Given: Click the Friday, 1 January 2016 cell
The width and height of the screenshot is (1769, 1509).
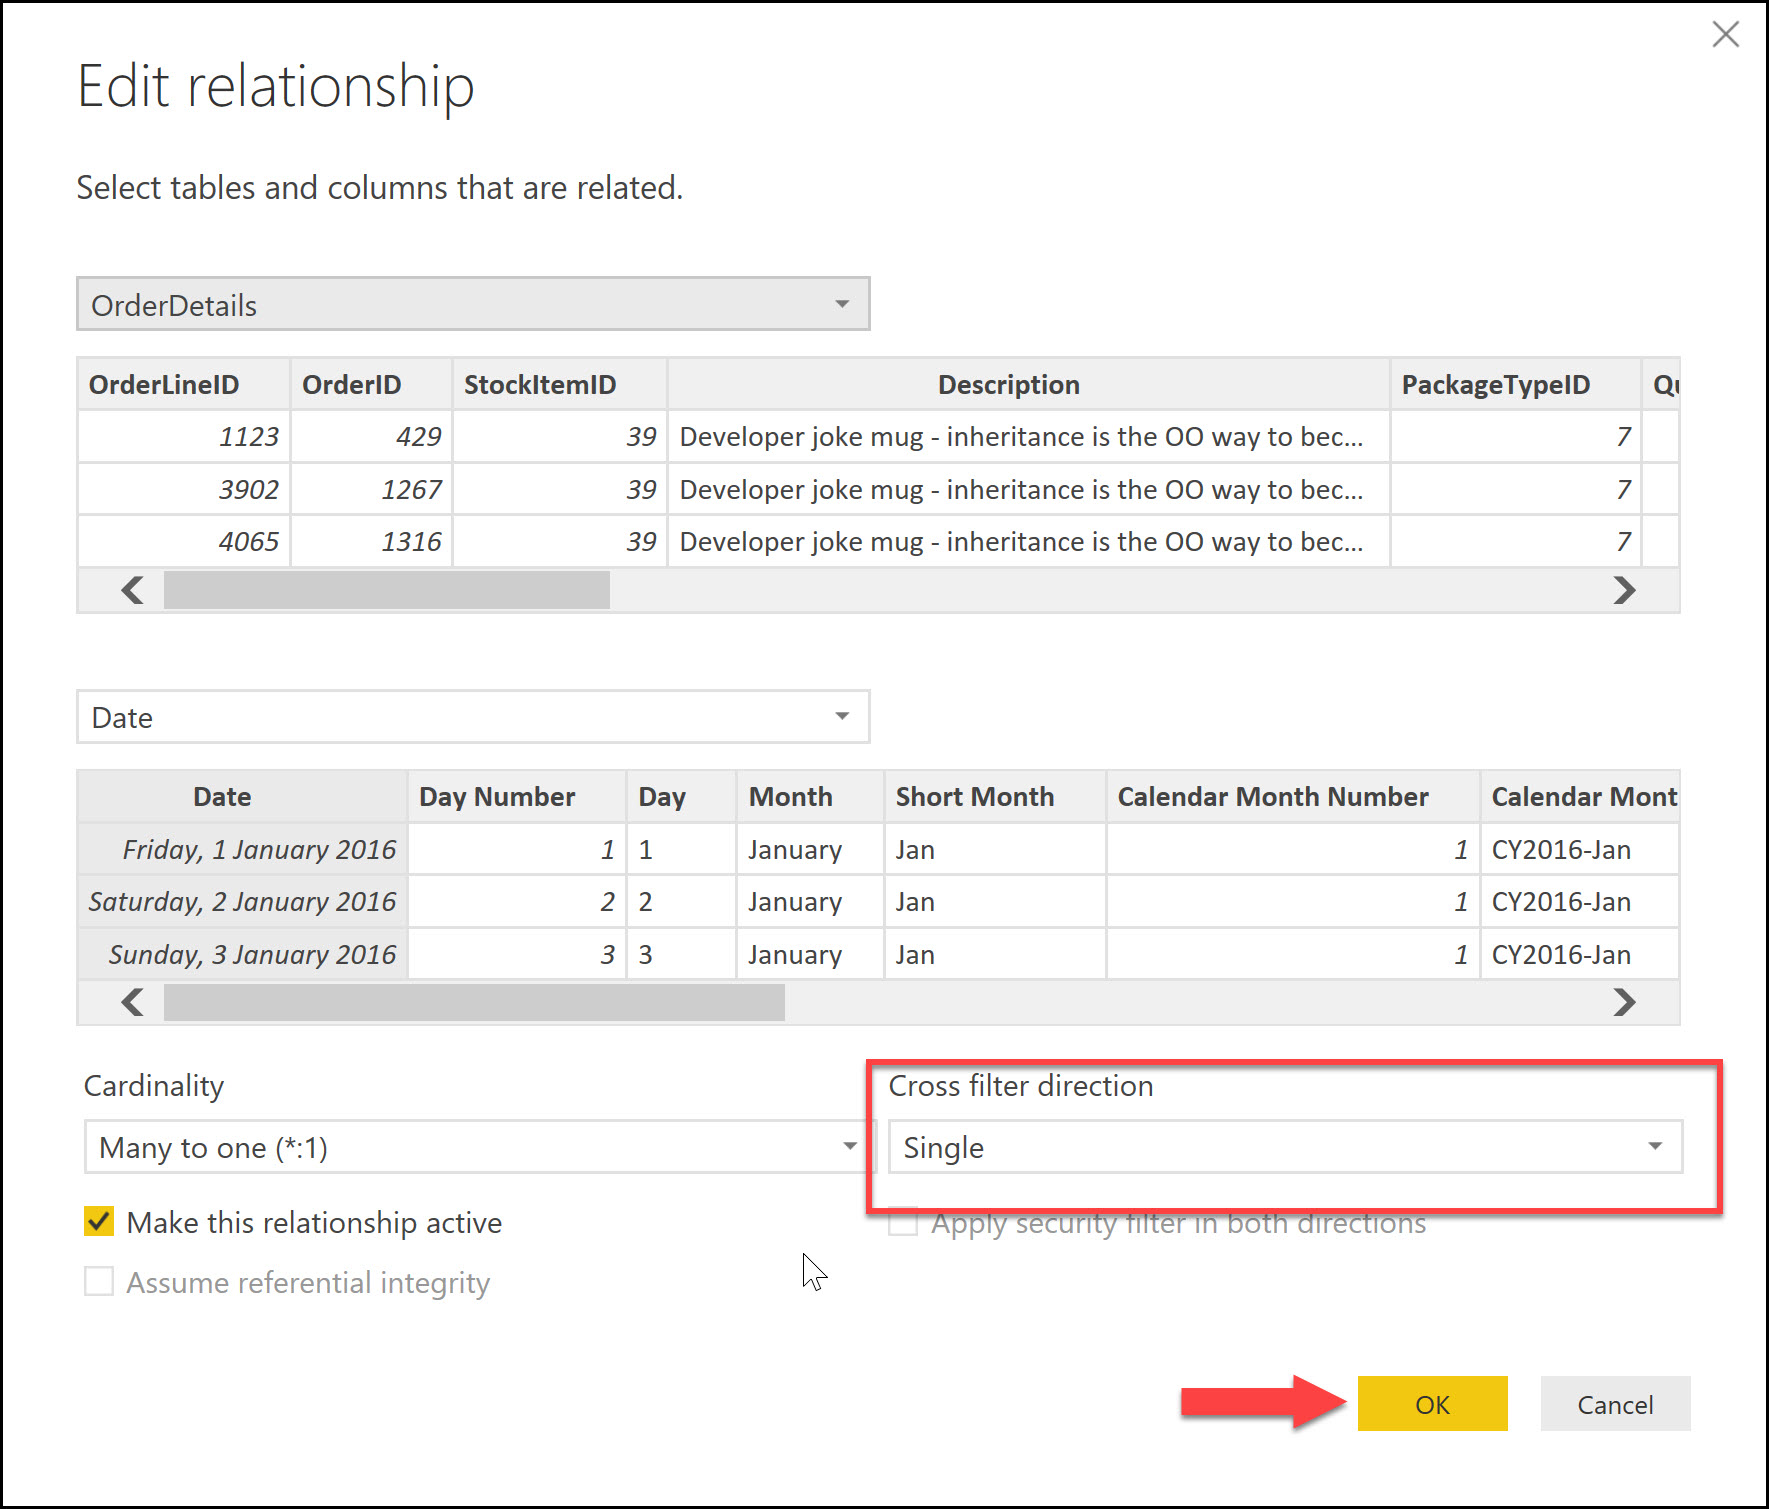Looking at the screenshot, I should (242, 849).
